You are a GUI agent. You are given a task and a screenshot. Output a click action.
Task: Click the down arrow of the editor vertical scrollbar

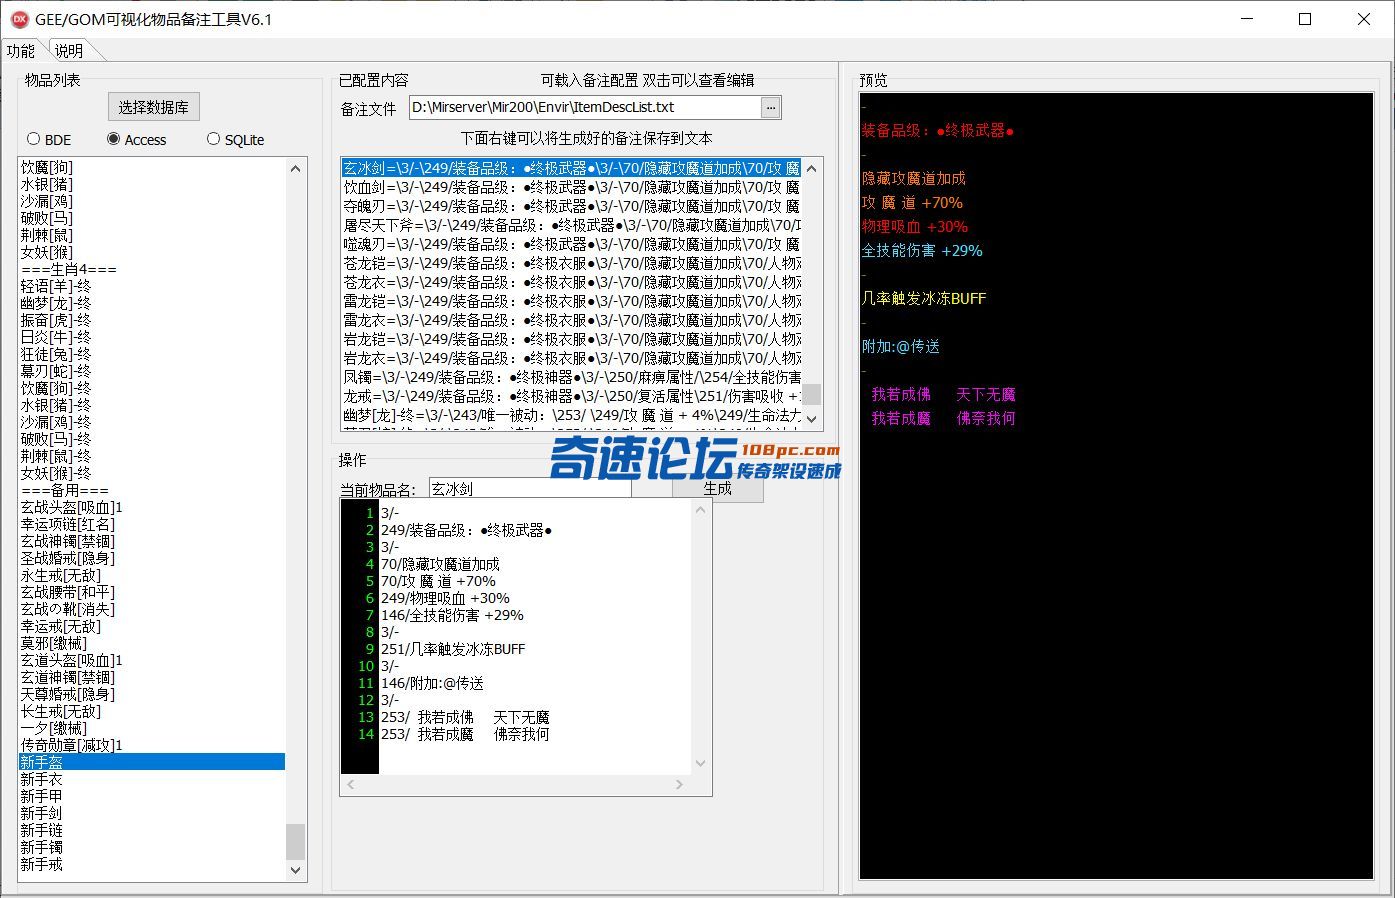(700, 765)
